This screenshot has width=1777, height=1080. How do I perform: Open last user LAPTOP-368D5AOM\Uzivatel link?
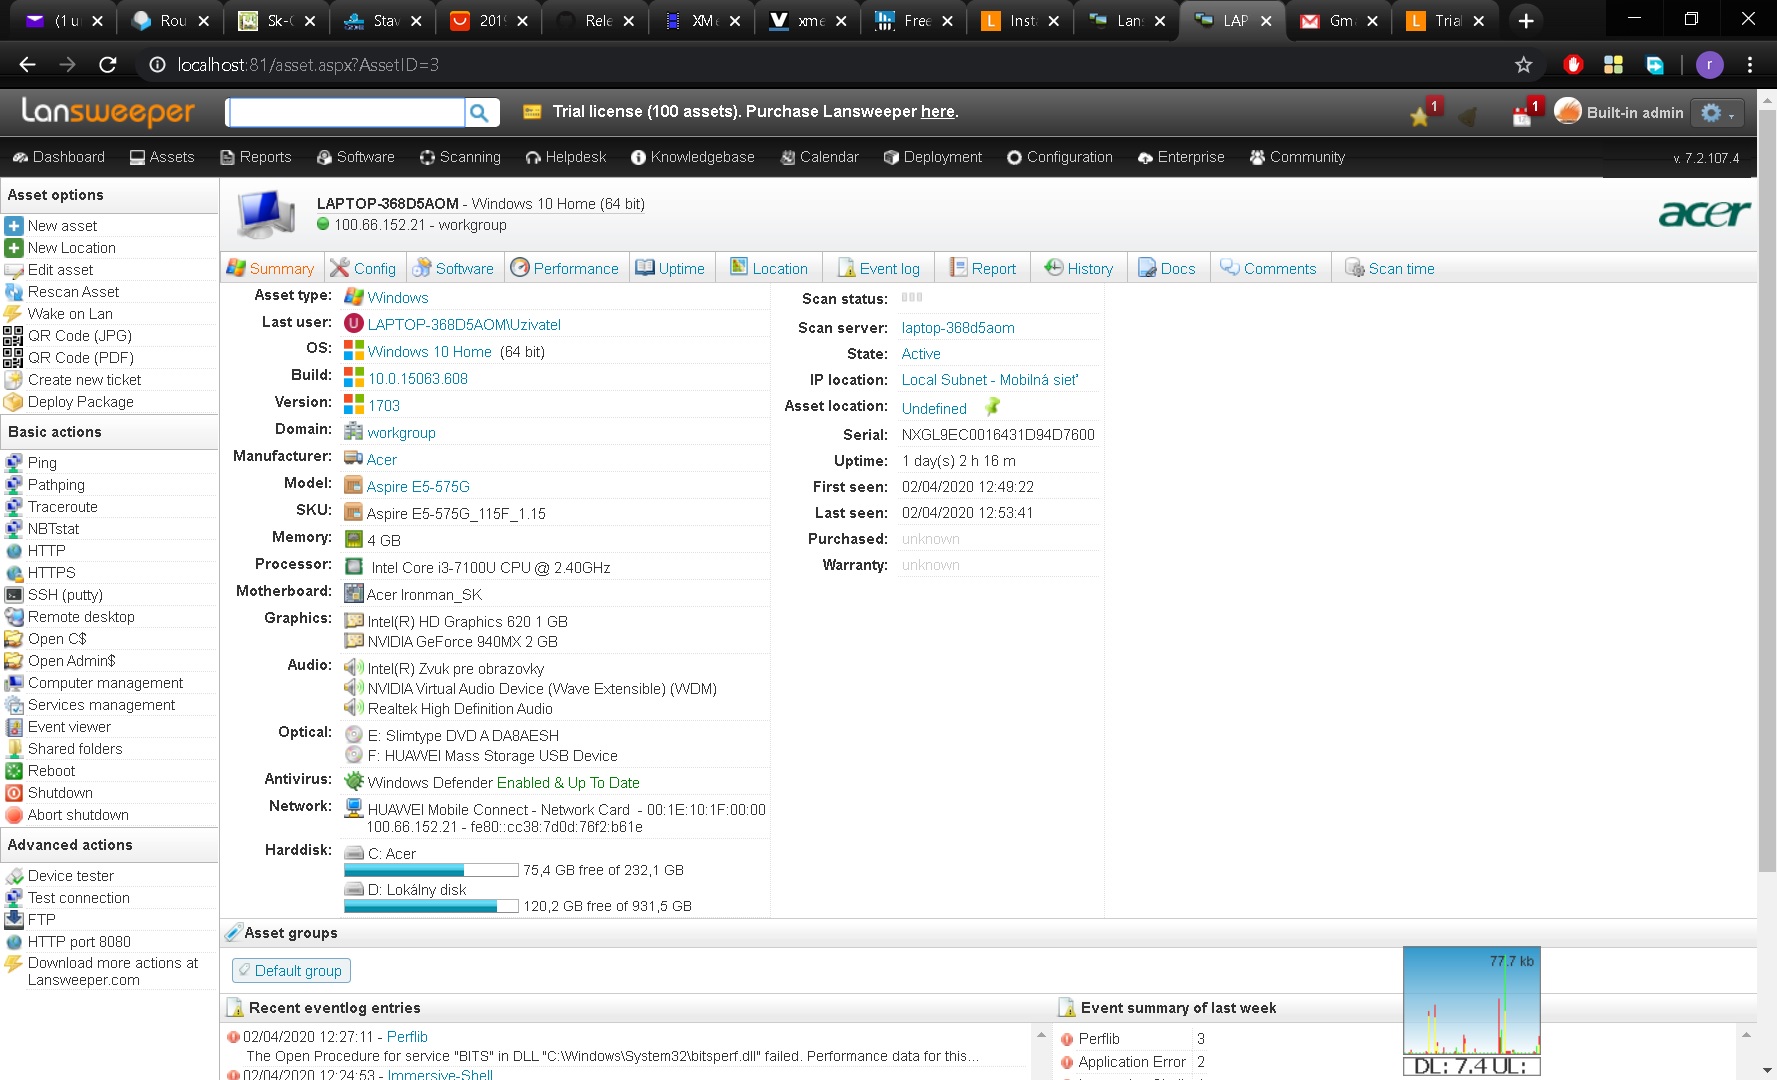(x=464, y=325)
